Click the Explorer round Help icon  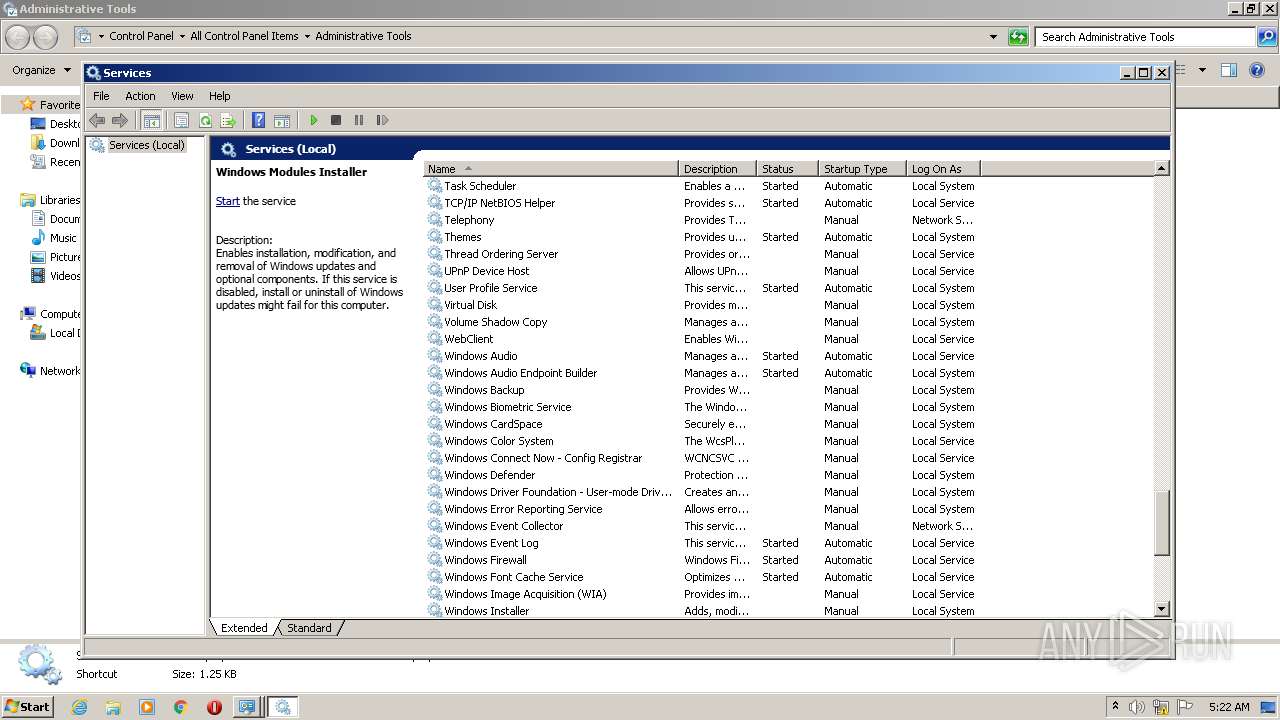point(1257,70)
